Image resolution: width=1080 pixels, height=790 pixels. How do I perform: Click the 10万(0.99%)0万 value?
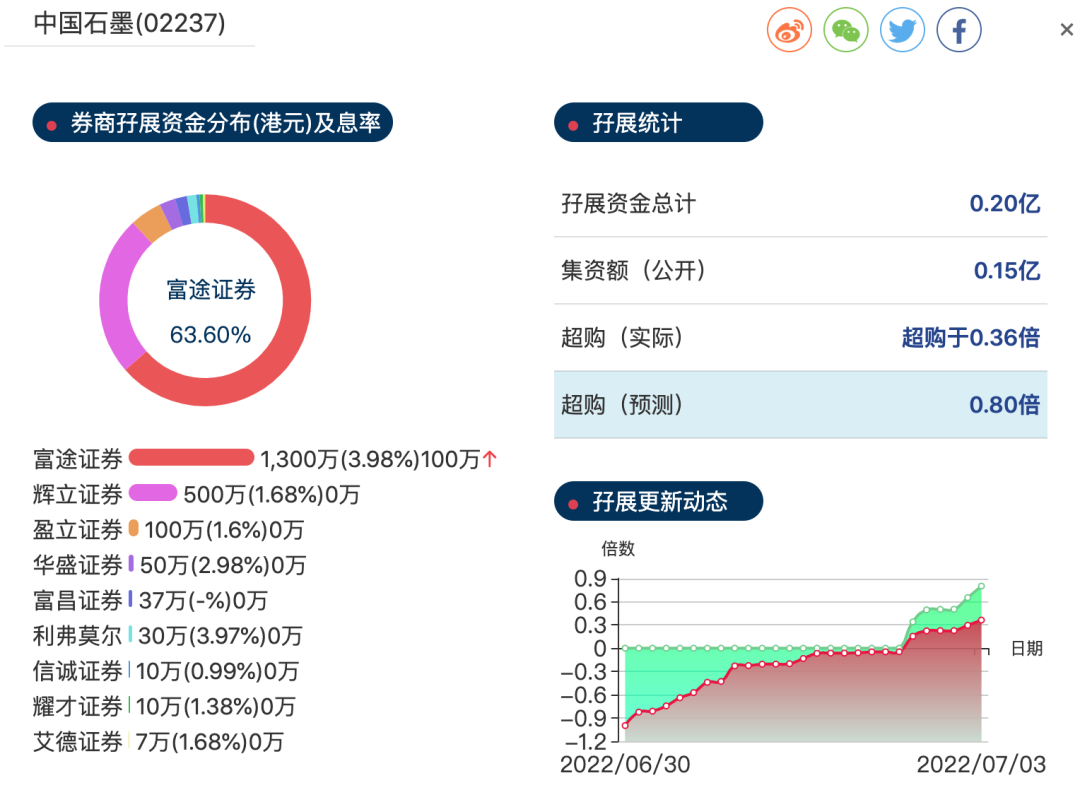point(217,671)
